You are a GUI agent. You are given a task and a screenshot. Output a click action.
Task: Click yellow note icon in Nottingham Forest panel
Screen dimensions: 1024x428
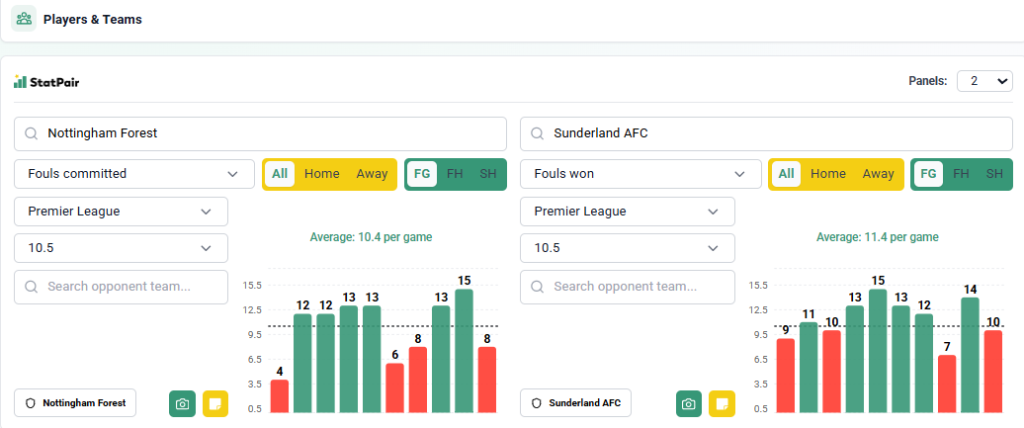tap(215, 403)
